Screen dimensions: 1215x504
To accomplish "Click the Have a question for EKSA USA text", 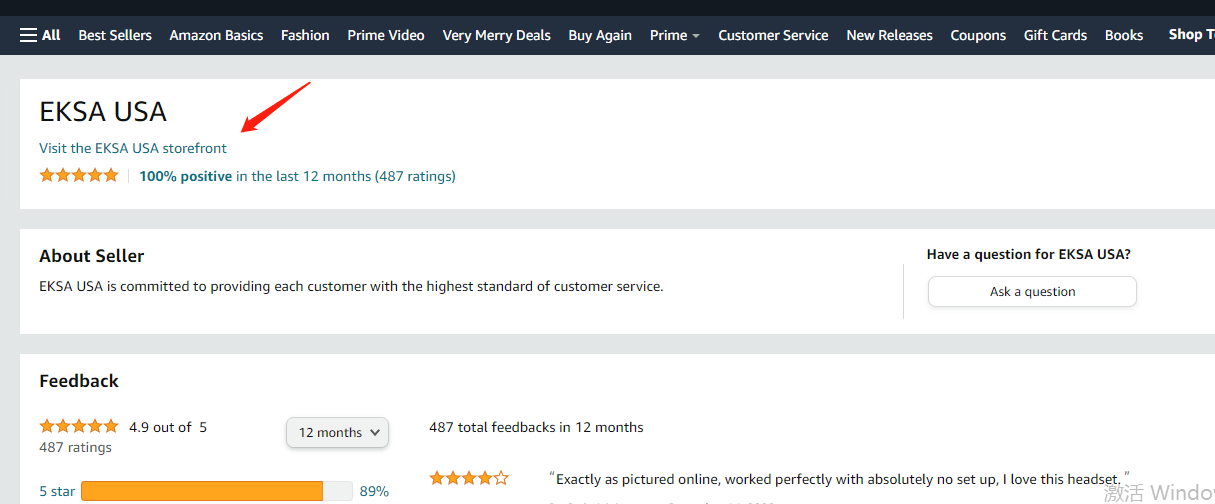I will coord(1029,254).
